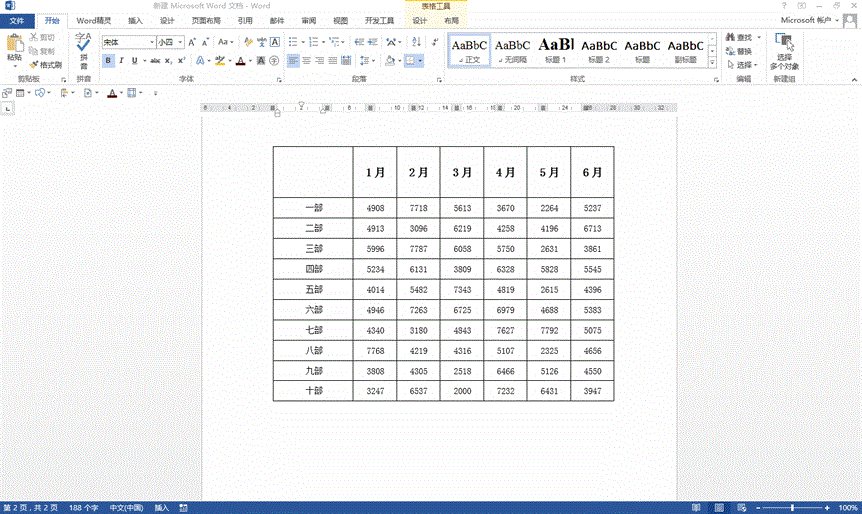862x514 pixels.
Task: Click the bulleted list icon
Action: click(294, 42)
